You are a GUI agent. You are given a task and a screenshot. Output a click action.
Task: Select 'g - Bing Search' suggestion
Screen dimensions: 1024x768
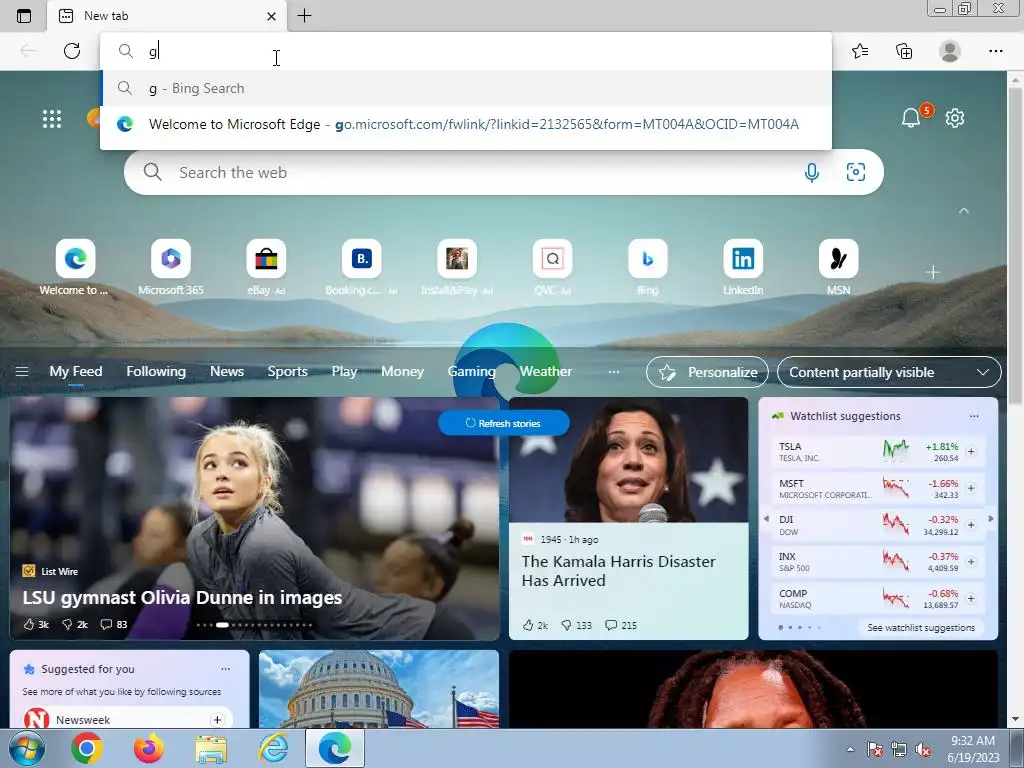[x=466, y=88]
